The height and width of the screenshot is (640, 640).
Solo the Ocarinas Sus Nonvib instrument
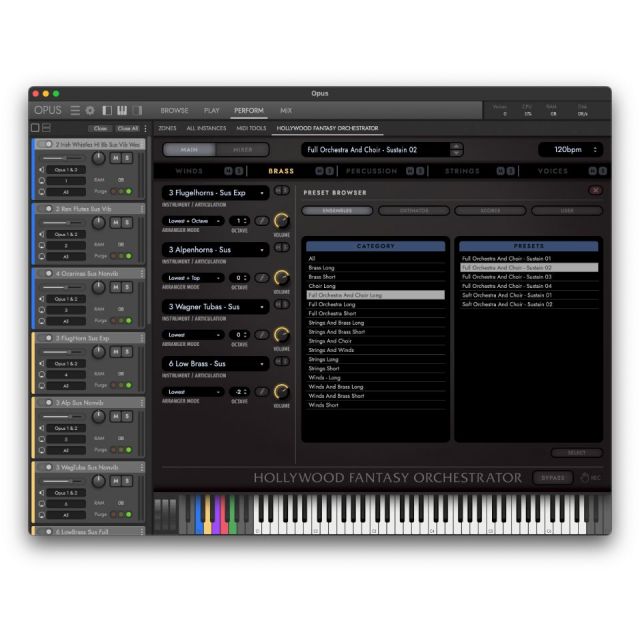127,287
